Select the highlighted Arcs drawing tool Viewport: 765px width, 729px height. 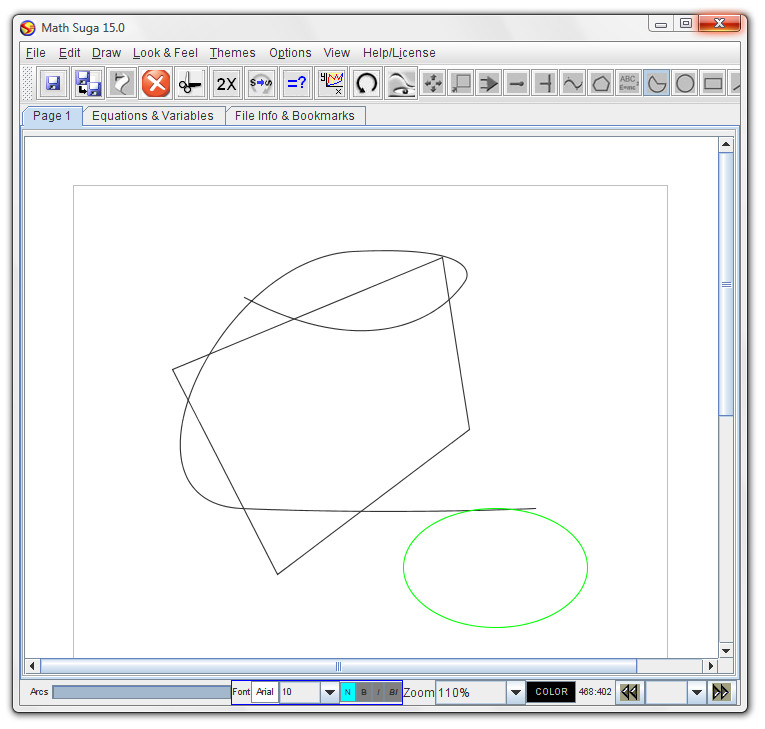657,83
